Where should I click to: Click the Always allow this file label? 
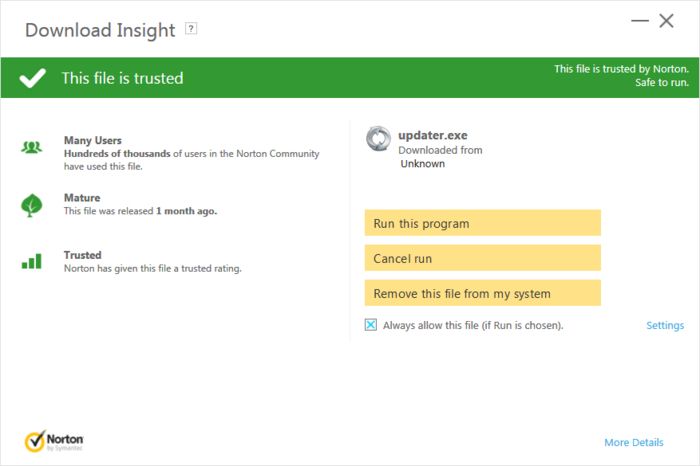pos(473,325)
